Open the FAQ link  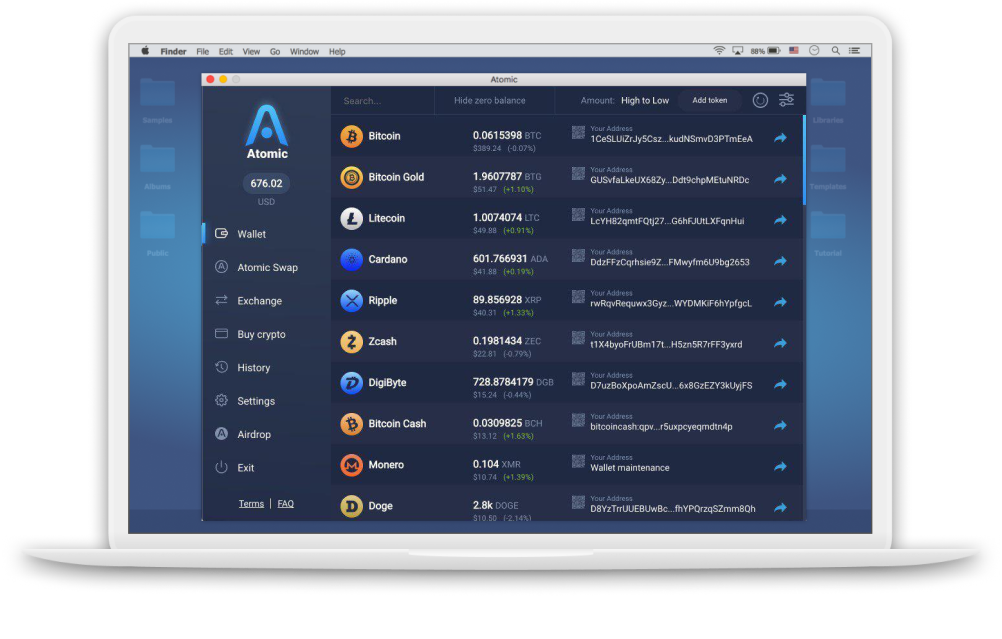point(286,504)
